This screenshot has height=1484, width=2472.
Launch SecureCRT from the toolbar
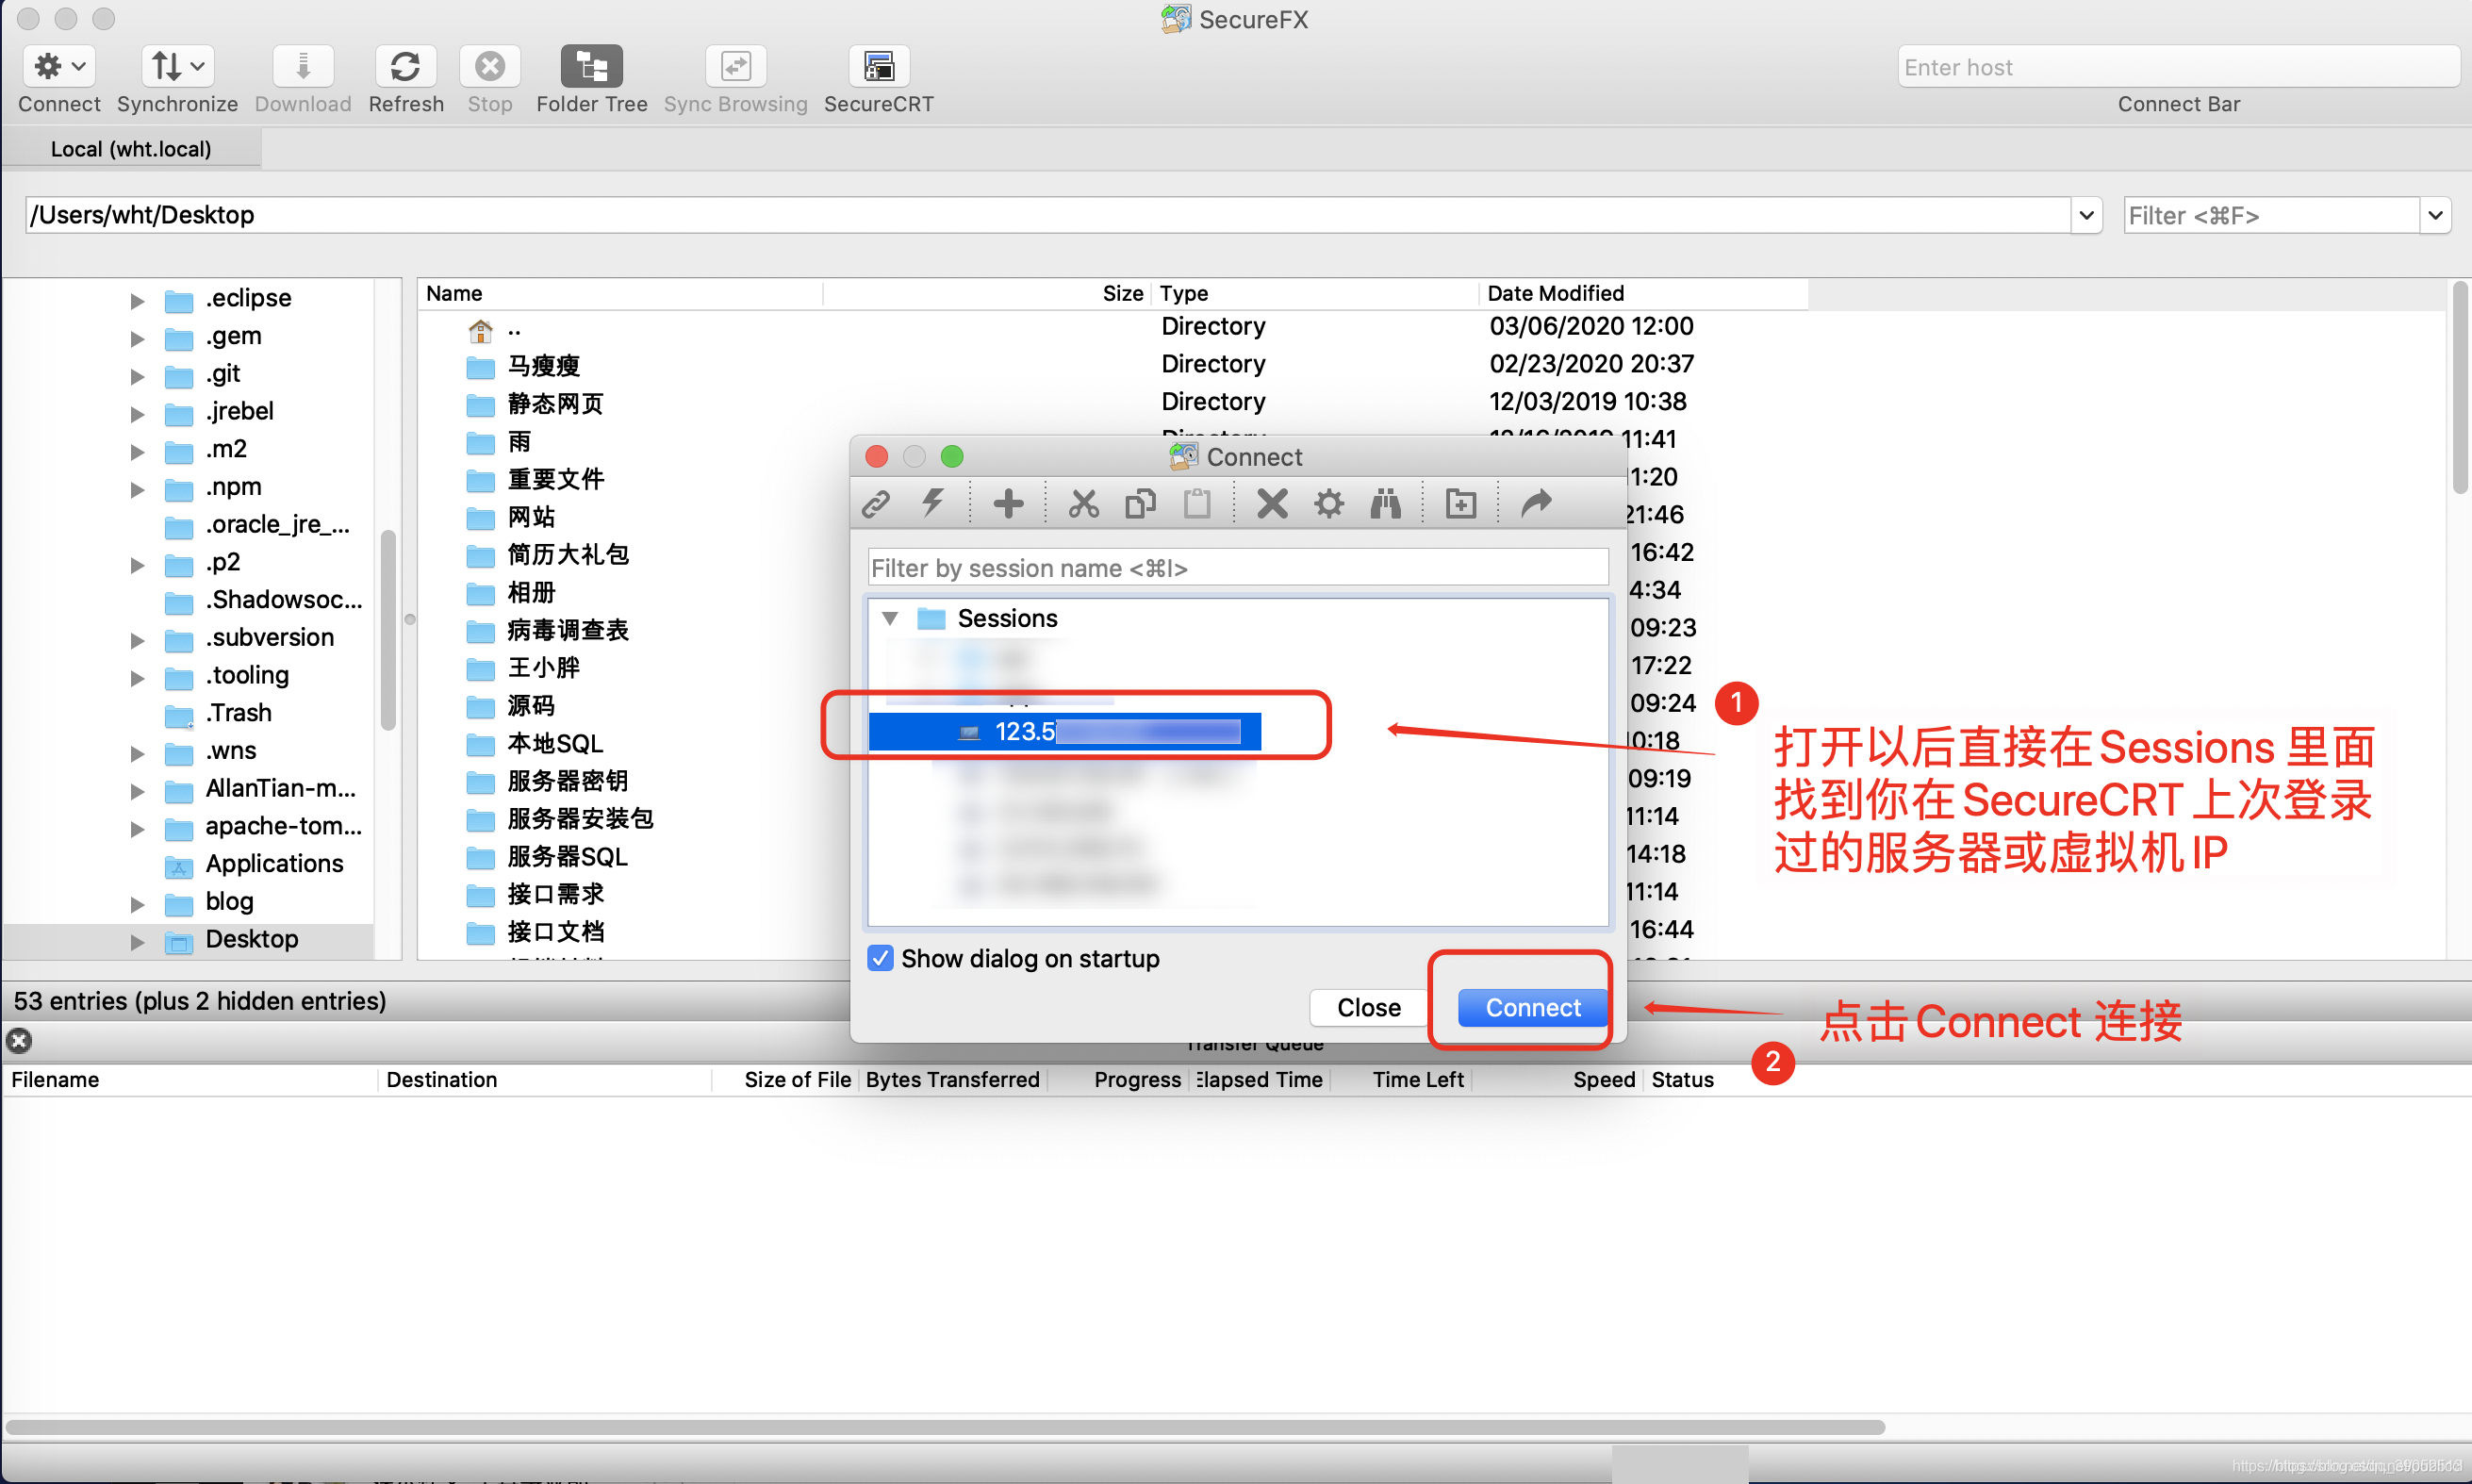(878, 67)
